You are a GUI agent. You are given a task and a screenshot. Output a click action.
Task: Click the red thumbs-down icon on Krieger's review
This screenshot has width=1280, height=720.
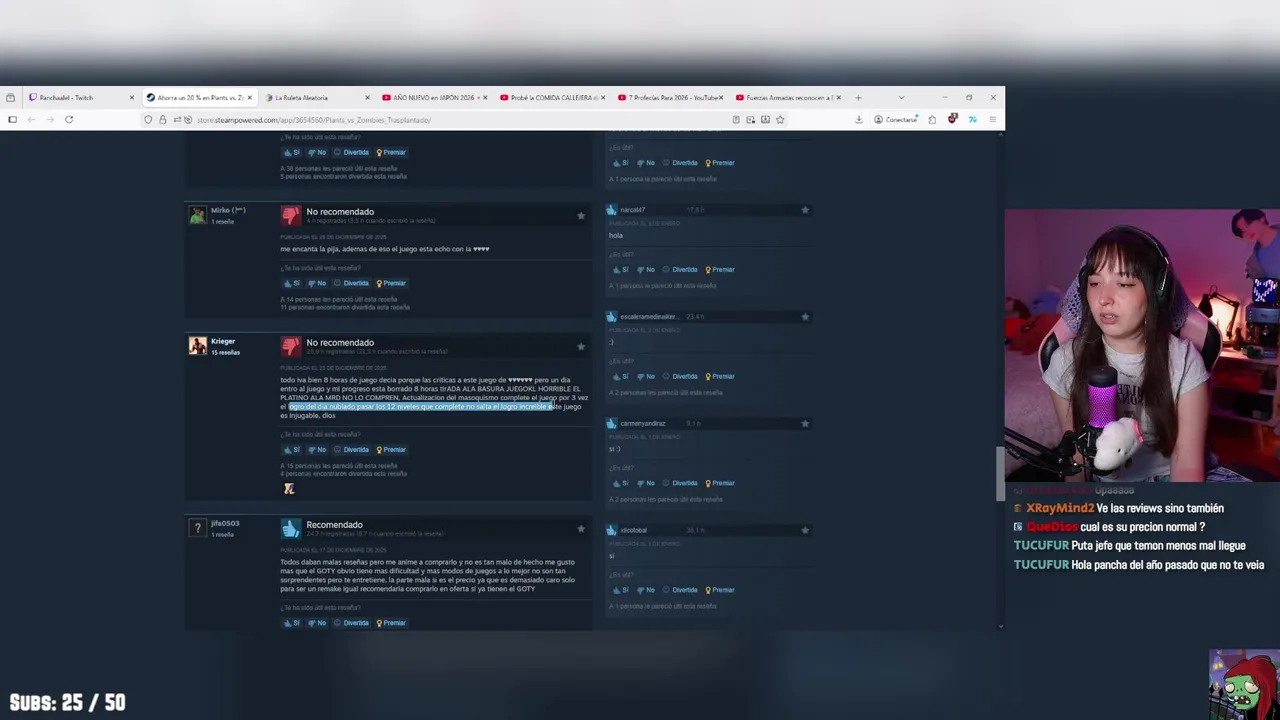[290, 346]
